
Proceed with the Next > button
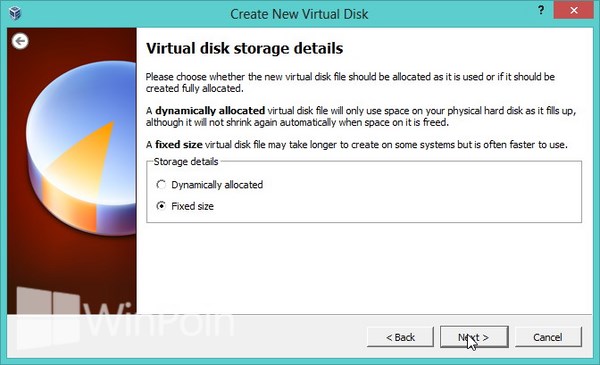click(474, 337)
